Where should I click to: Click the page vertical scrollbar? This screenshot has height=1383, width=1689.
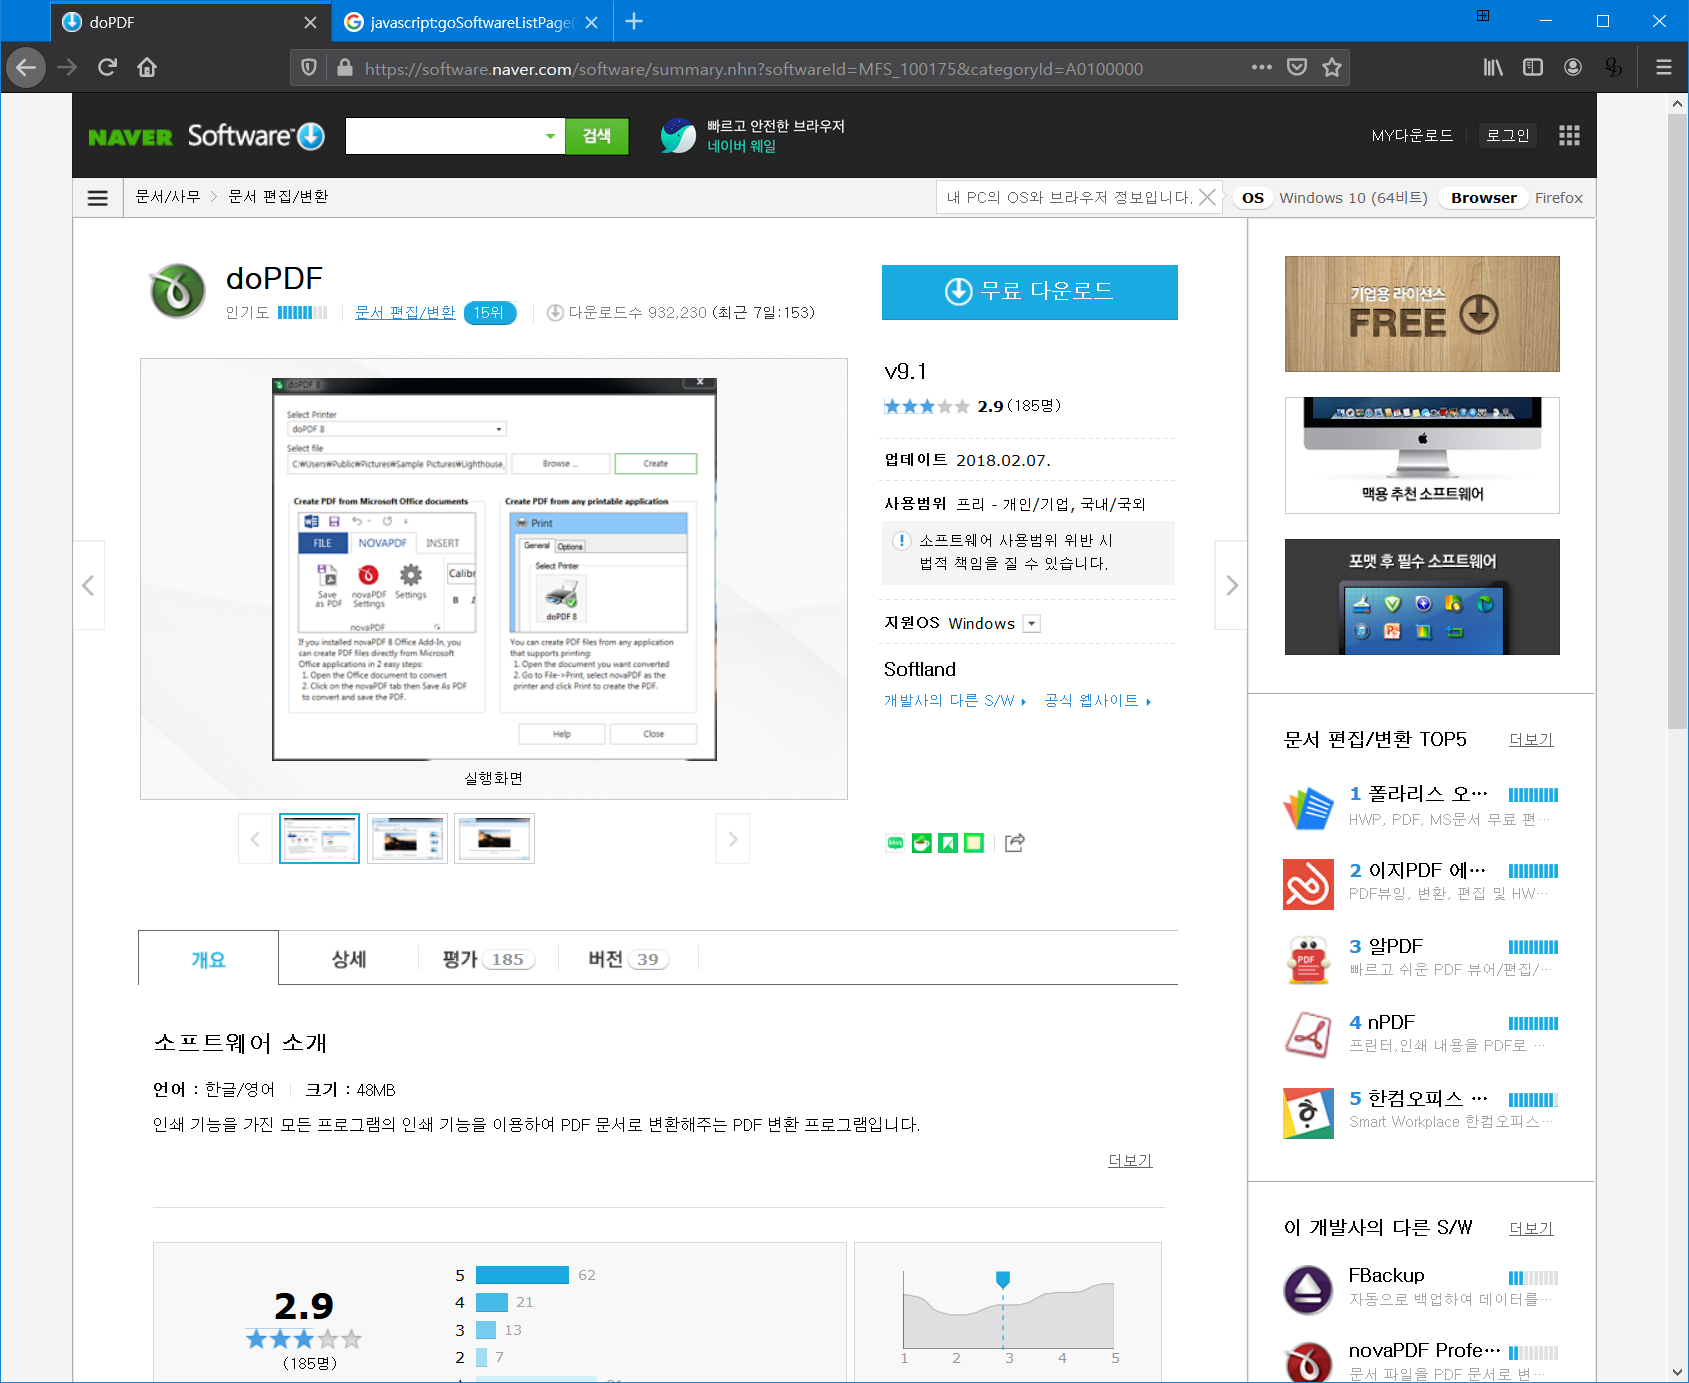1677,420
